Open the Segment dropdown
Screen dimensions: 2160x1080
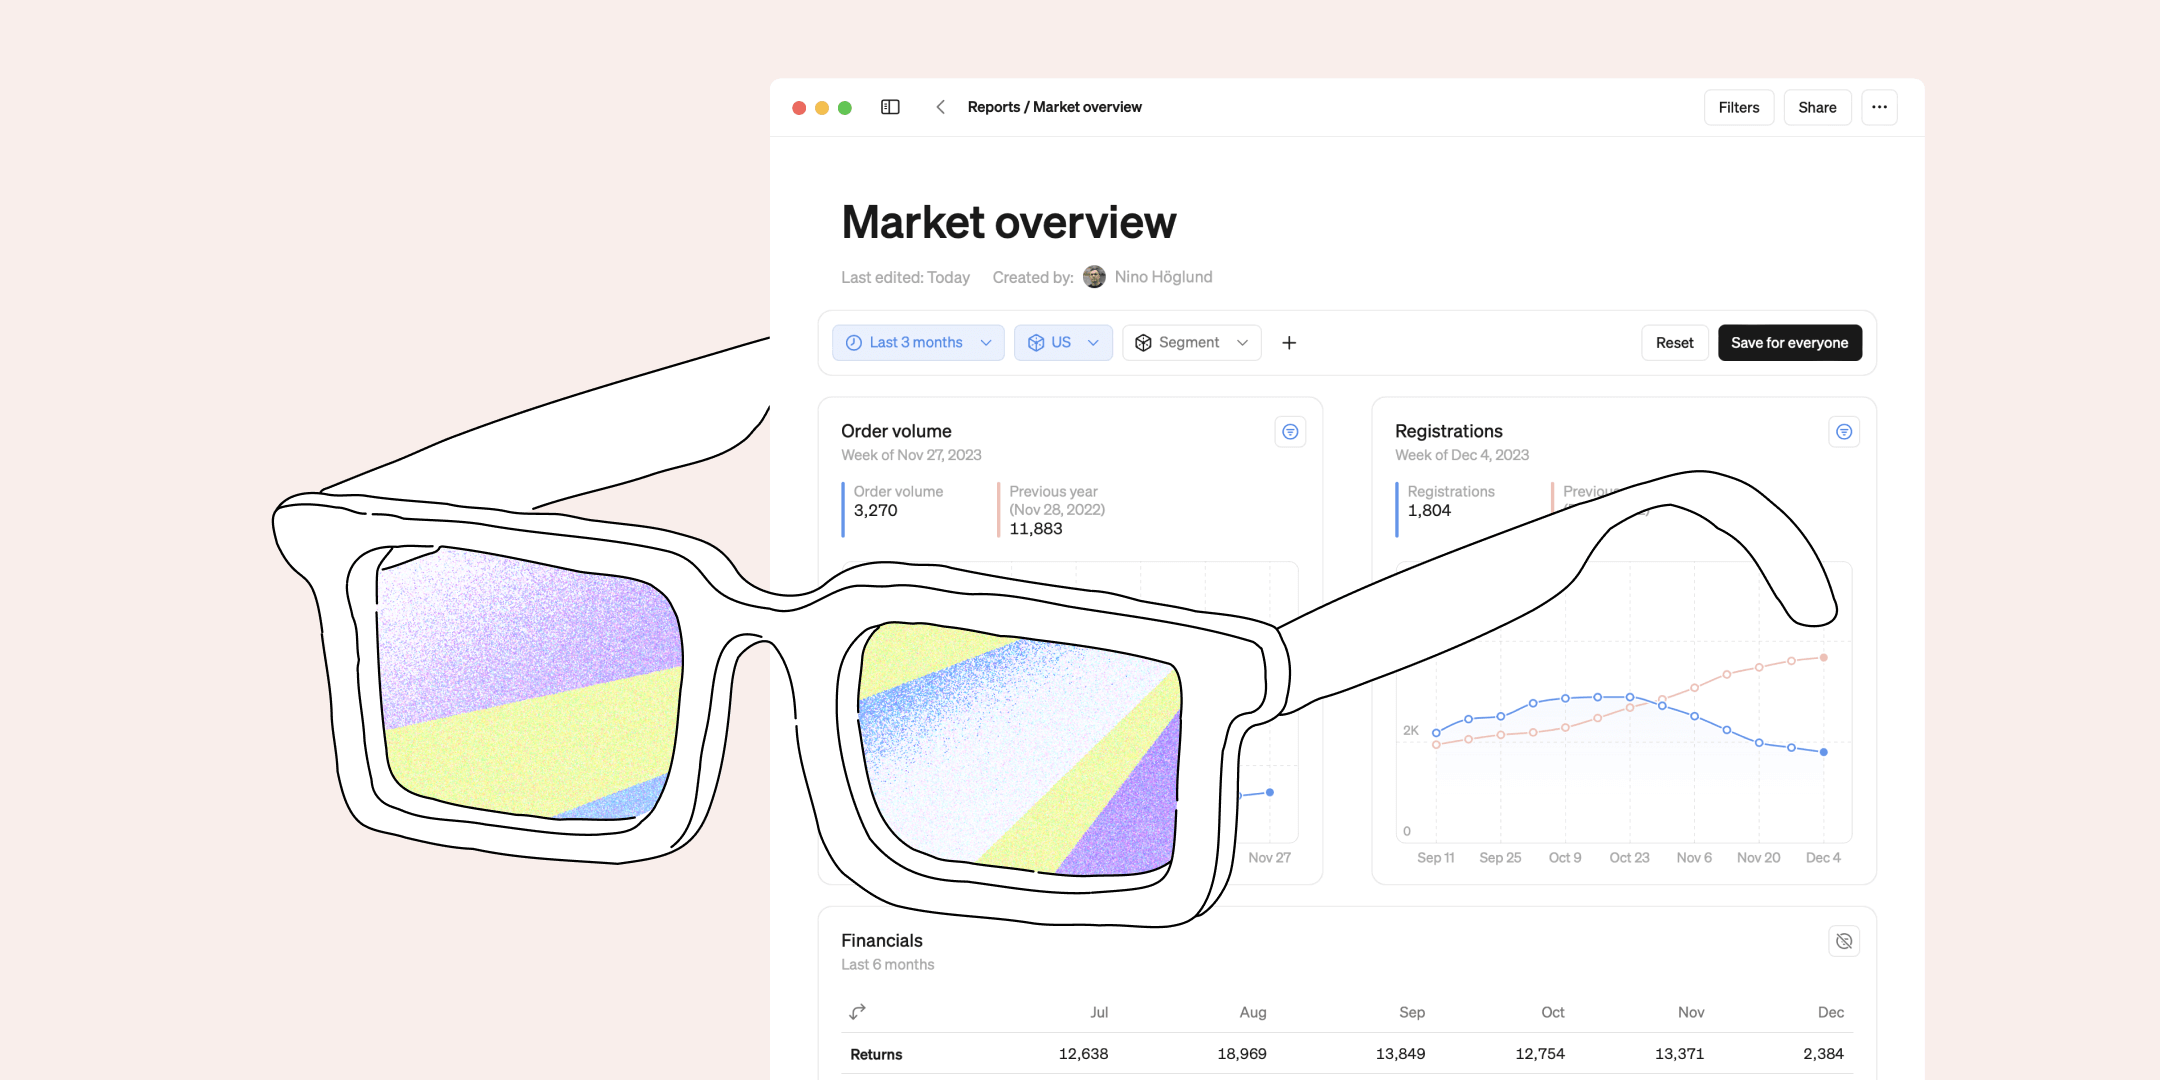coord(1191,343)
